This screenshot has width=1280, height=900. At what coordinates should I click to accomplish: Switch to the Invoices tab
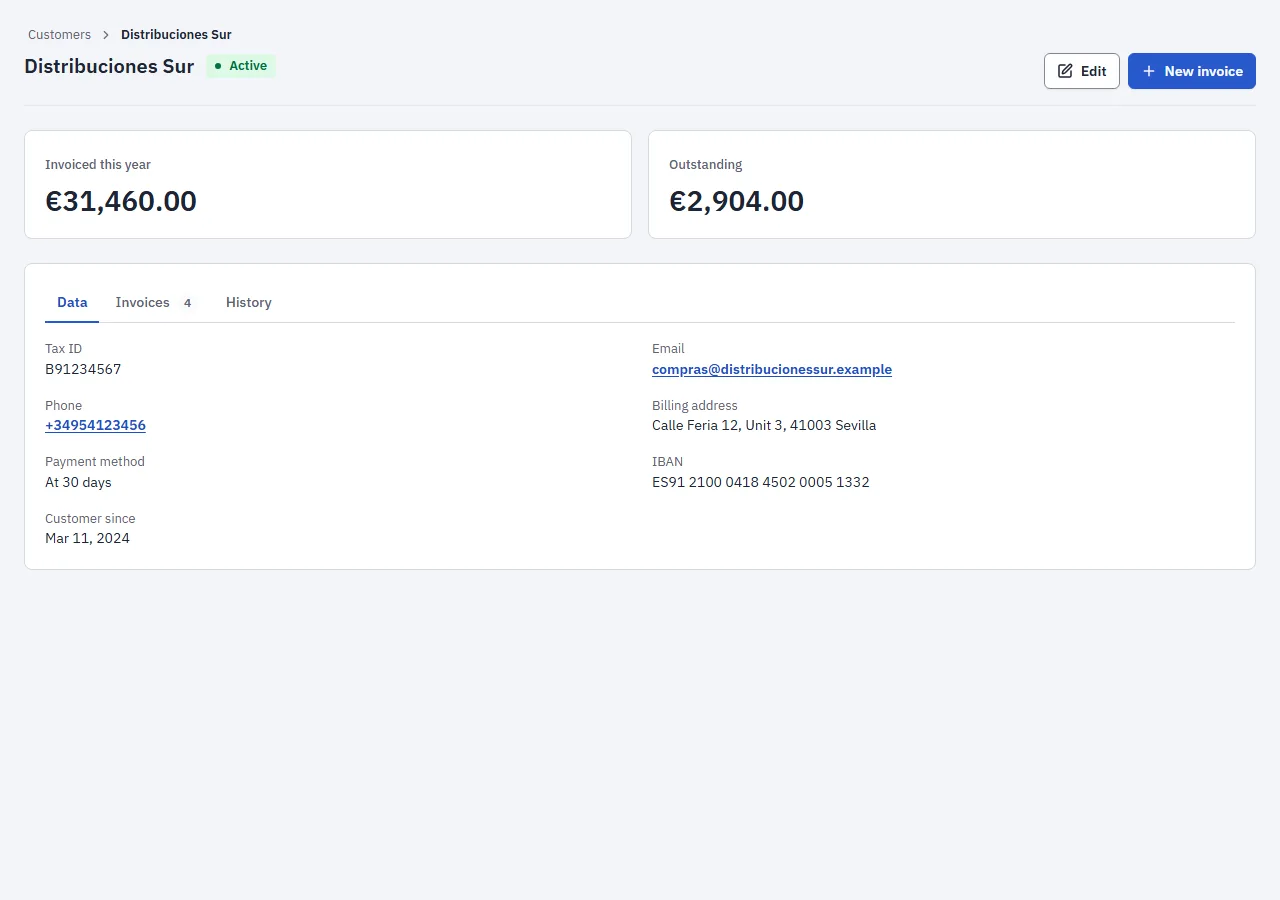click(155, 302)
